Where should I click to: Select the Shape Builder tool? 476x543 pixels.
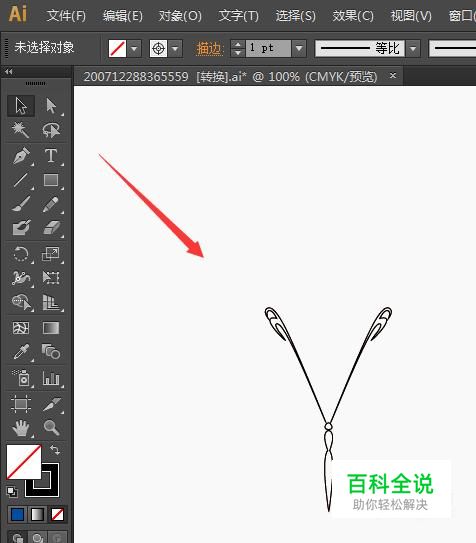(21, 302)
